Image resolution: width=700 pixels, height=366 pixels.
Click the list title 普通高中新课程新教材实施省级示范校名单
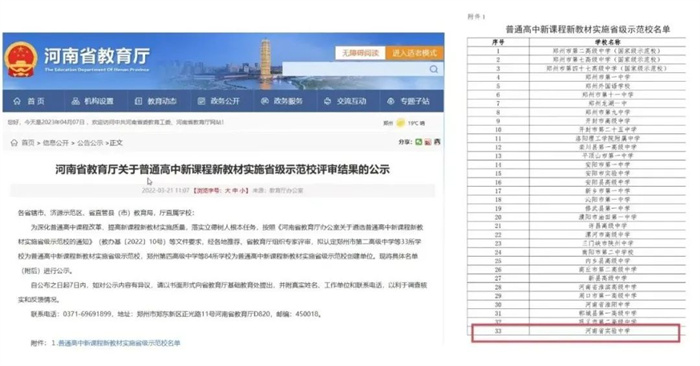tap(588, 29)
